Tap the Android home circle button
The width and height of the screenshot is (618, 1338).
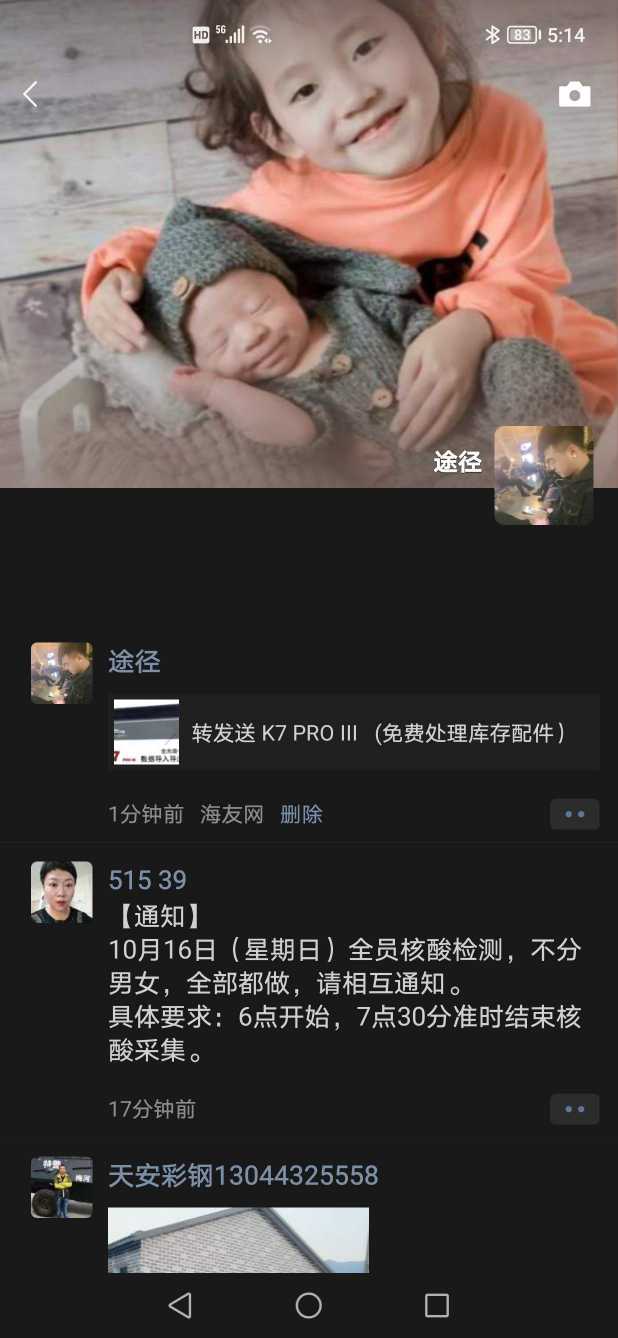(x=309, y=1304)
